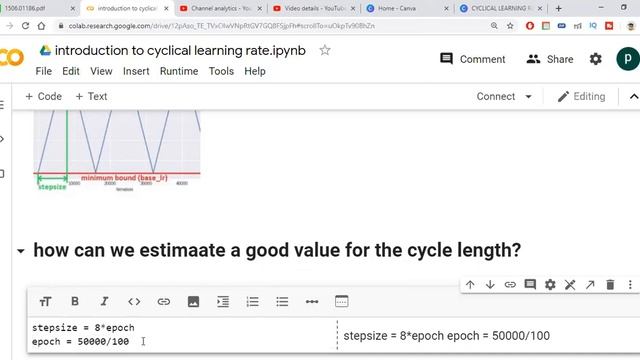This screenshot has height=360, width=640.
Task: Open the View menu
Action: pos(101,71)
